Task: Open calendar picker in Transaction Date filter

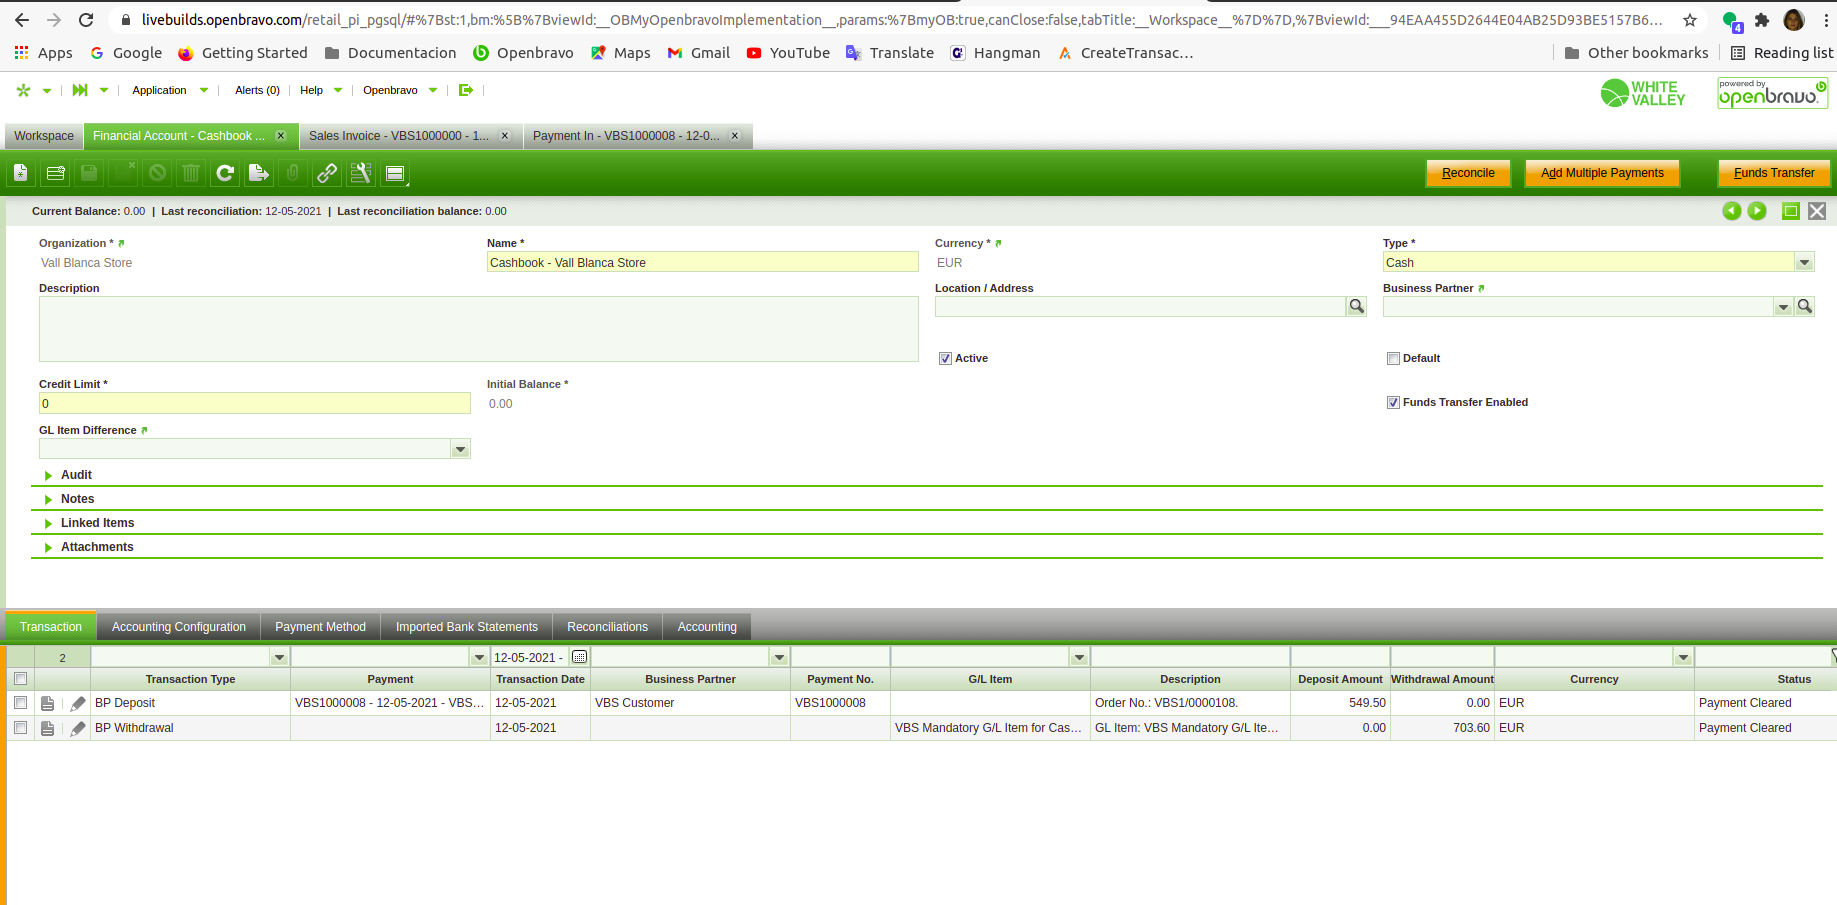Action: 579,657
